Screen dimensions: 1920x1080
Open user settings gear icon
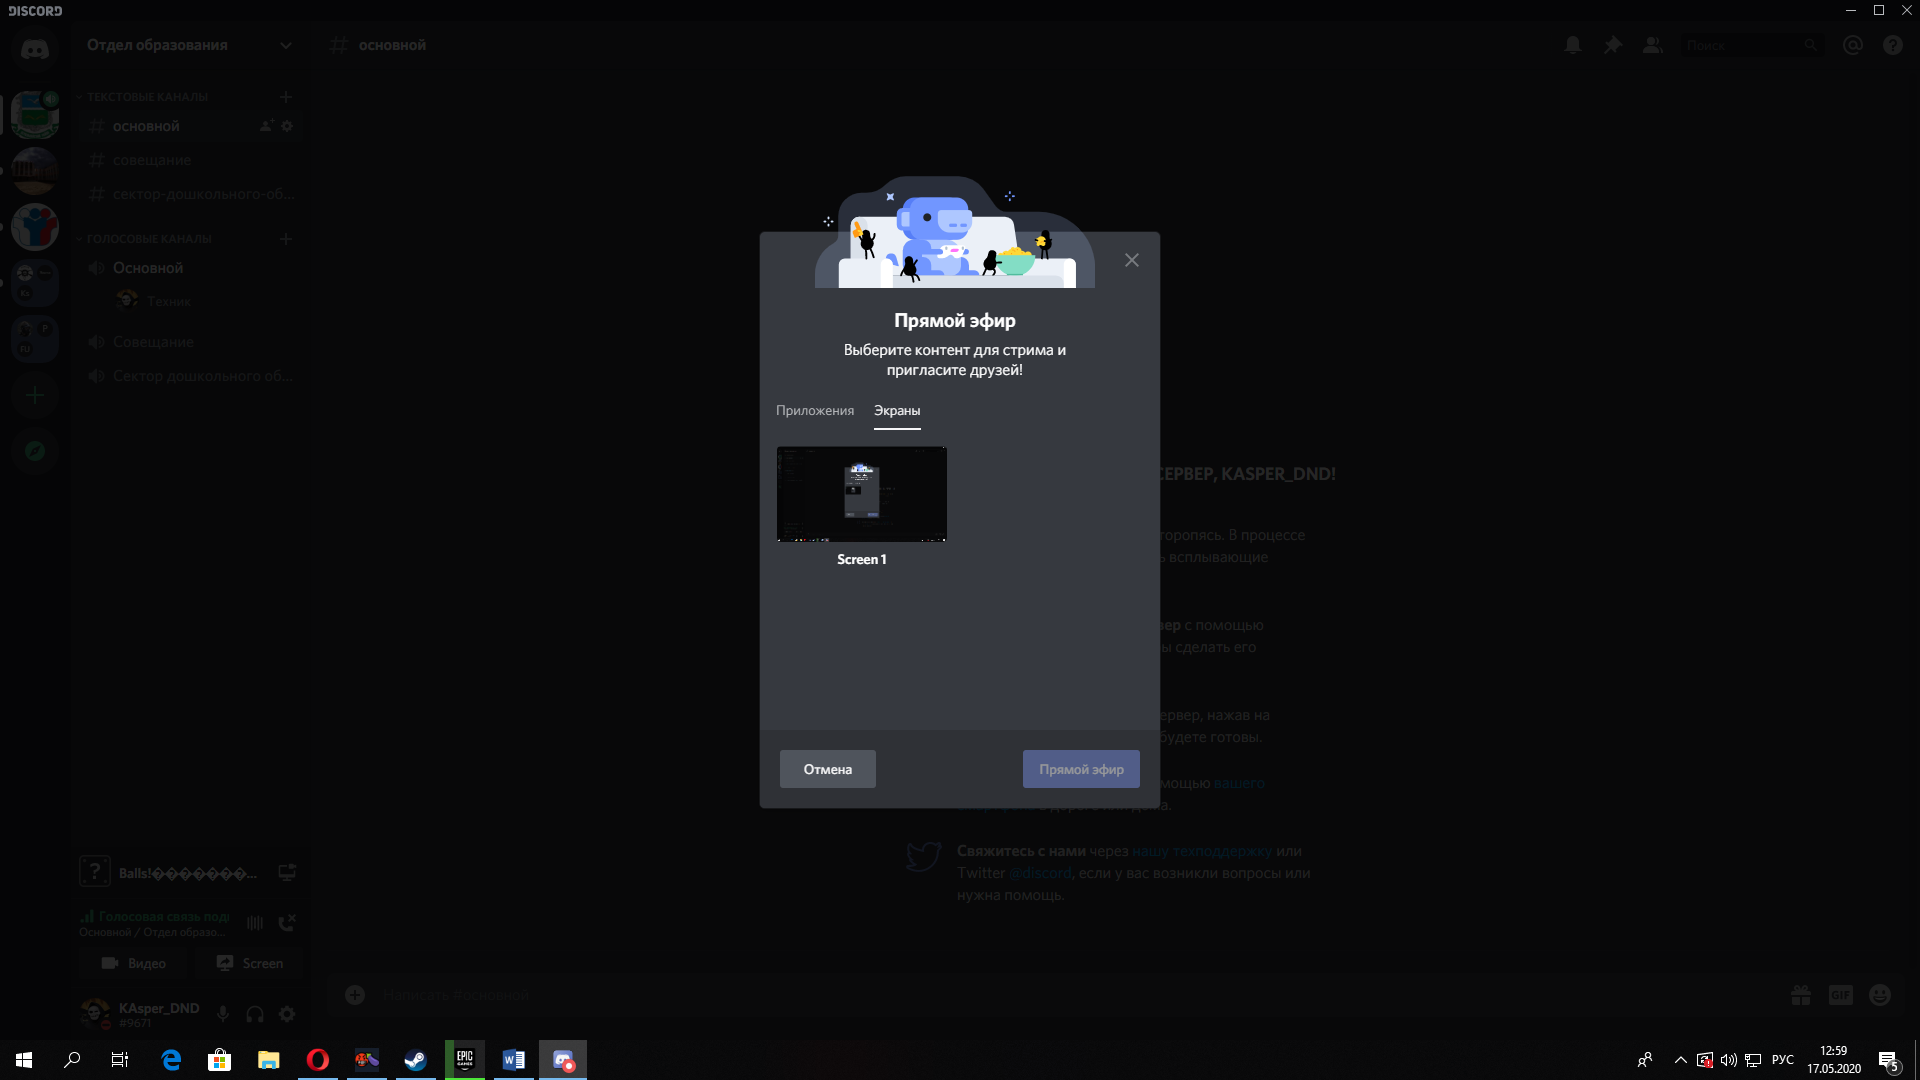(287, 1014)
